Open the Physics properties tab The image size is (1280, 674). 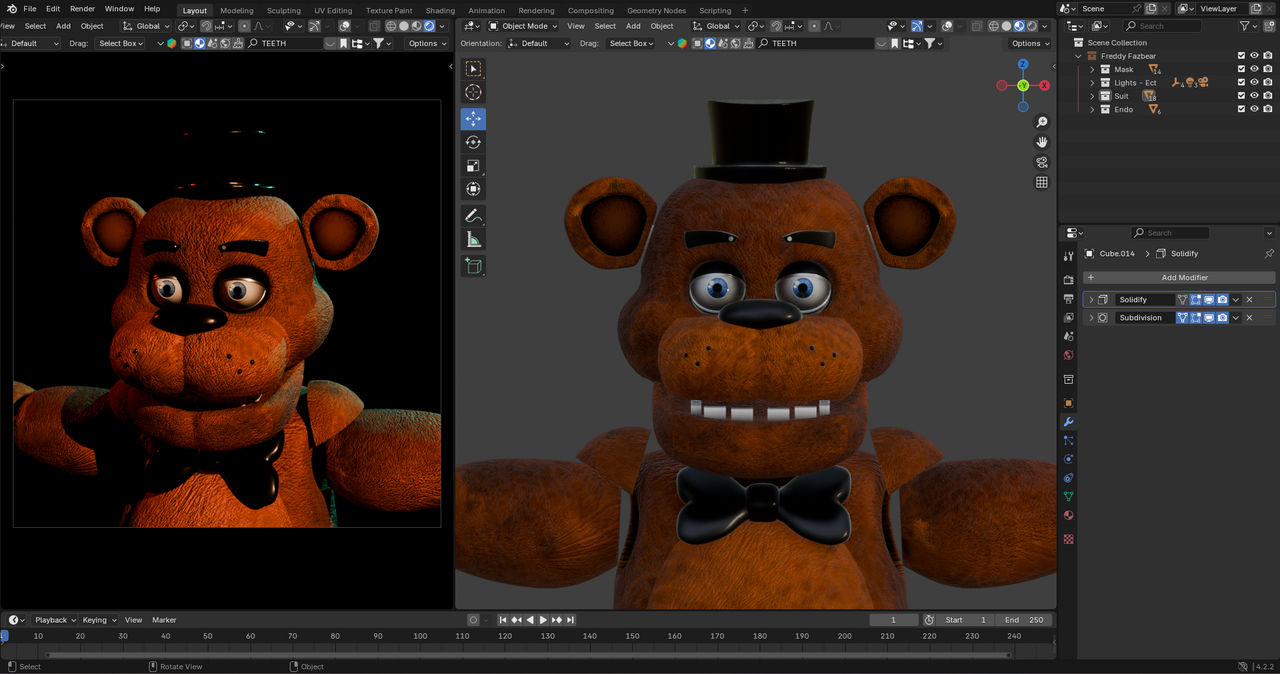[1068, 459]
